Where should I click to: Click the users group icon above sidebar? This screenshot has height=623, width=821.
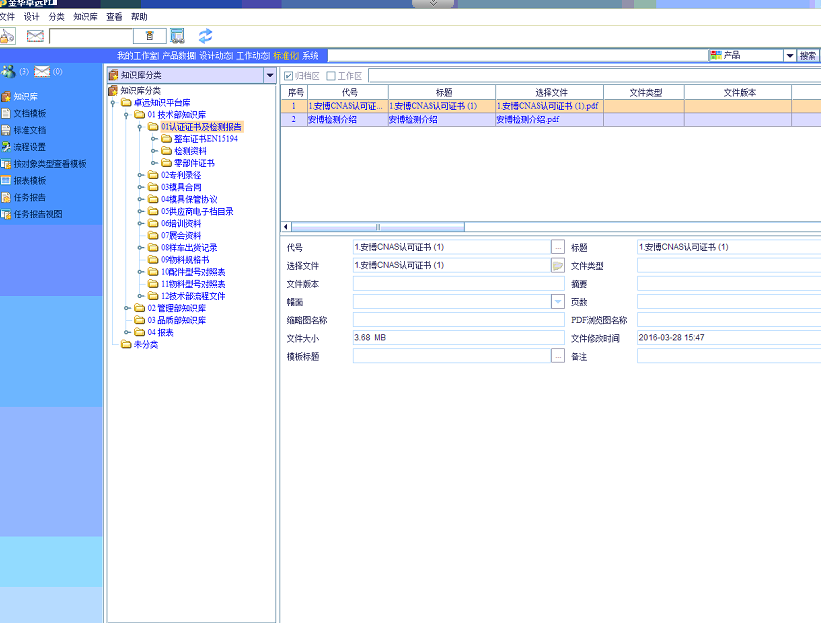tap(9, 72)
